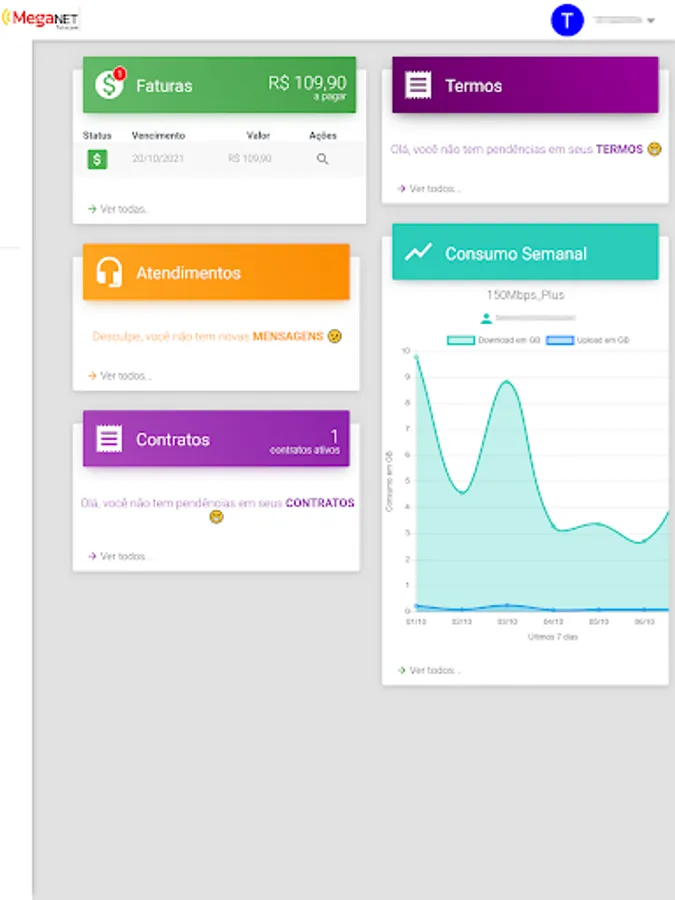Click the Ações column header

[323, 135]
